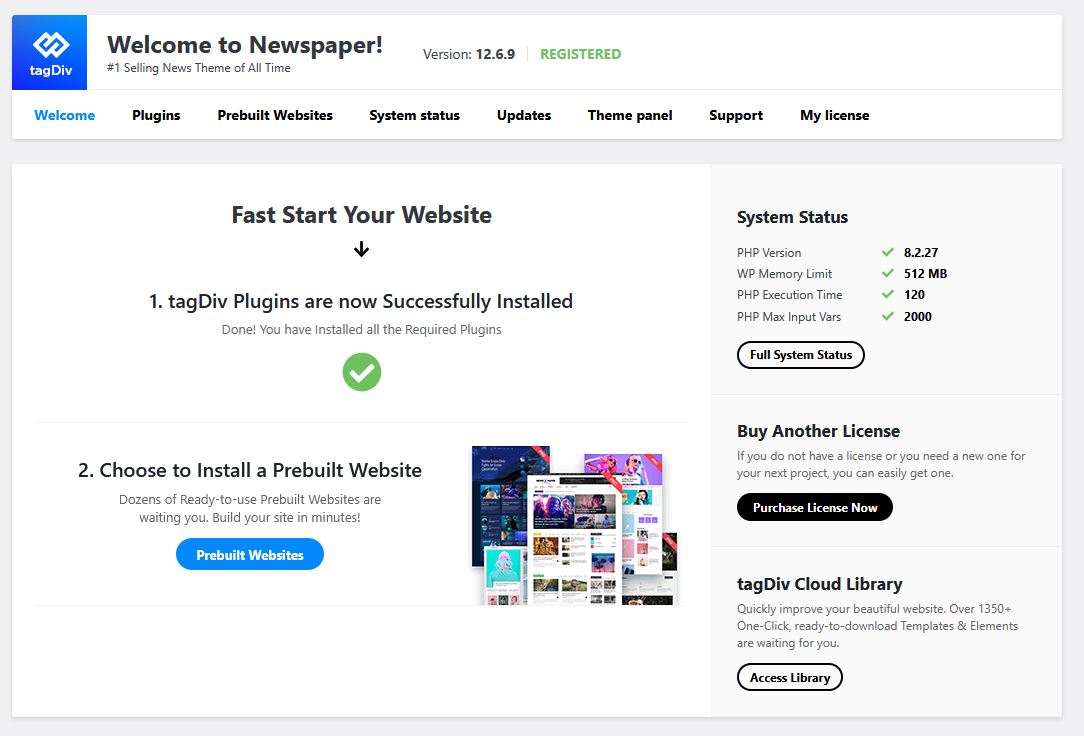Click the WP Memory Limit label
1084x736 pixels.
pyautogui.click(x=784, y=274)
